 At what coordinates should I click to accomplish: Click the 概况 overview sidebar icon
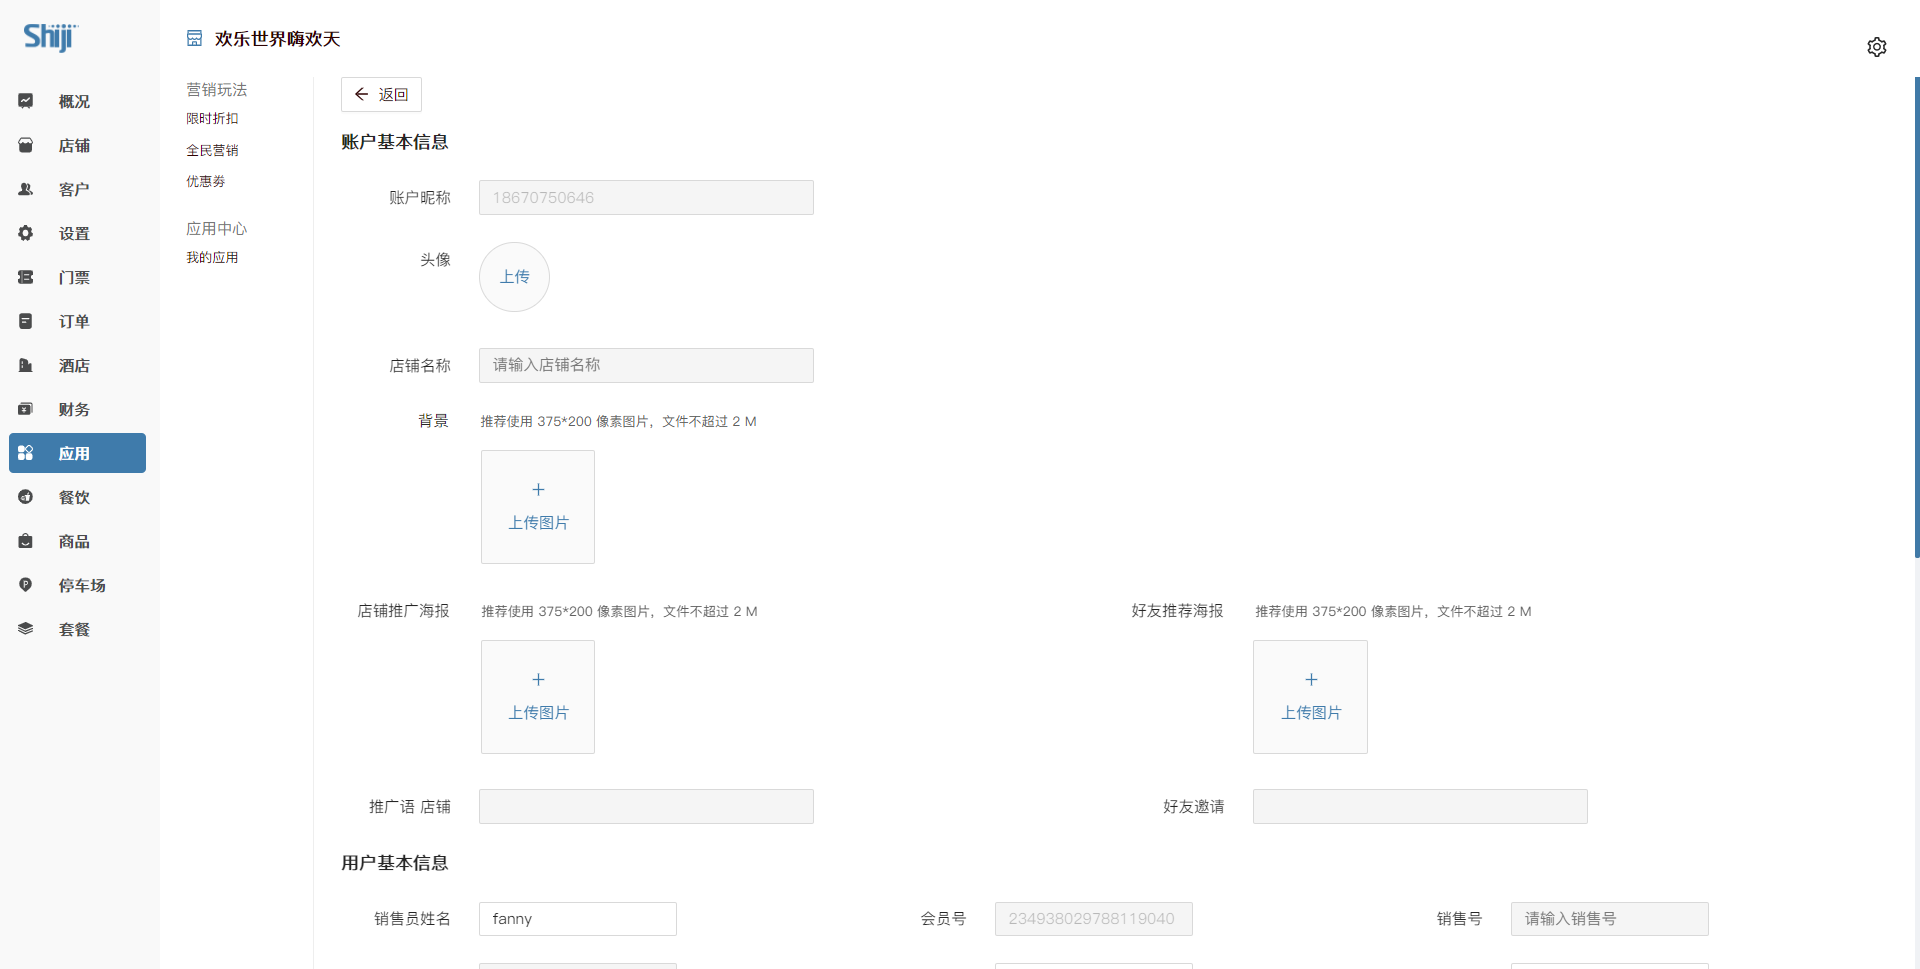coord(26,101)
